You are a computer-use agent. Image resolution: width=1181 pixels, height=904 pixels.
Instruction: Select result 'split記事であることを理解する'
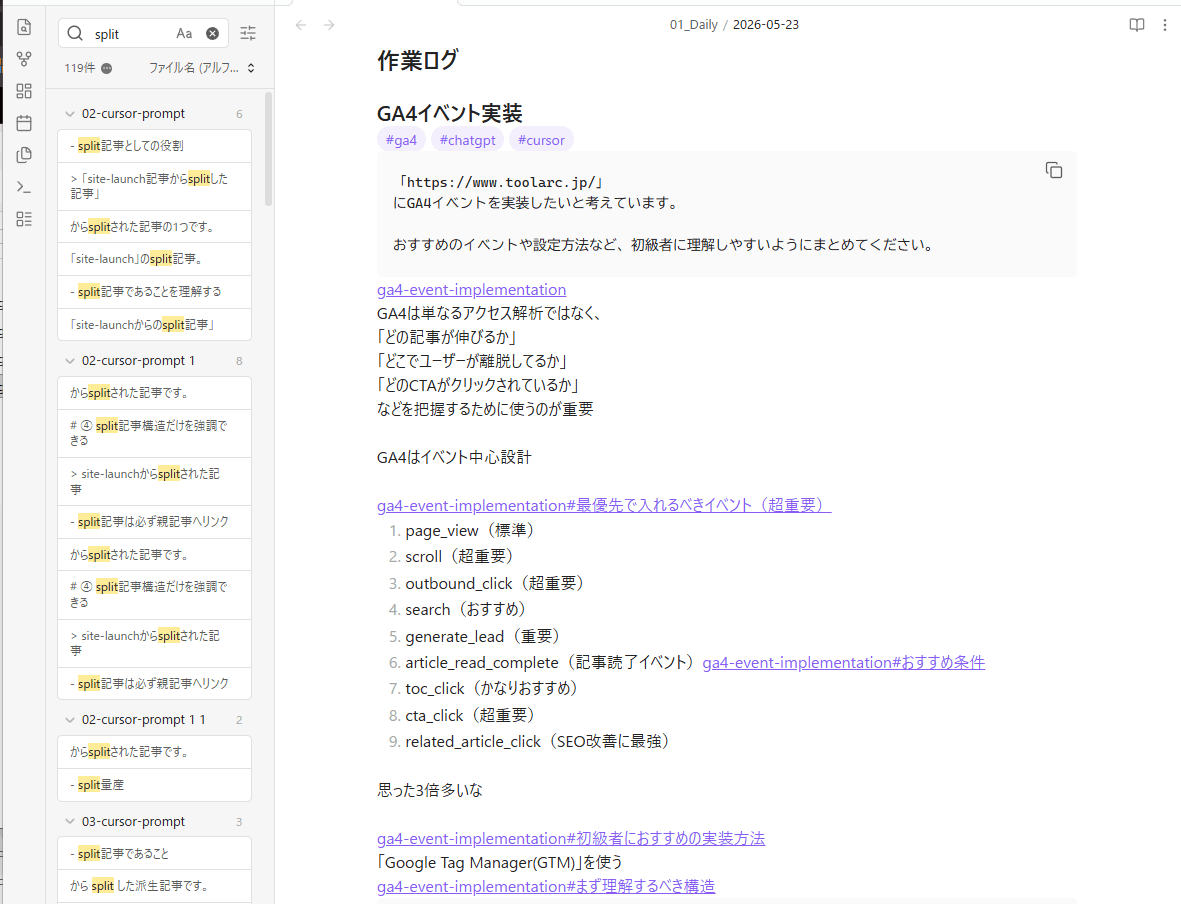click(154, 292)
